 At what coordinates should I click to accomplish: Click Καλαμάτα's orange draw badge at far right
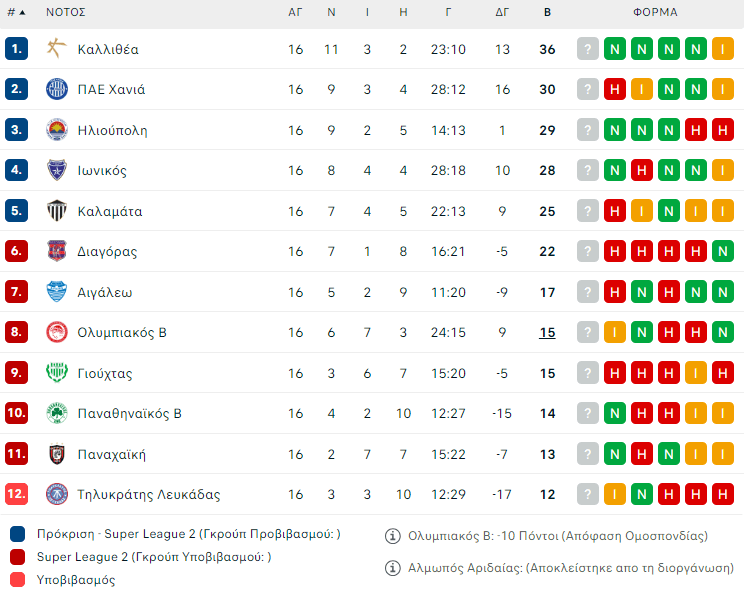pos(722,211)
